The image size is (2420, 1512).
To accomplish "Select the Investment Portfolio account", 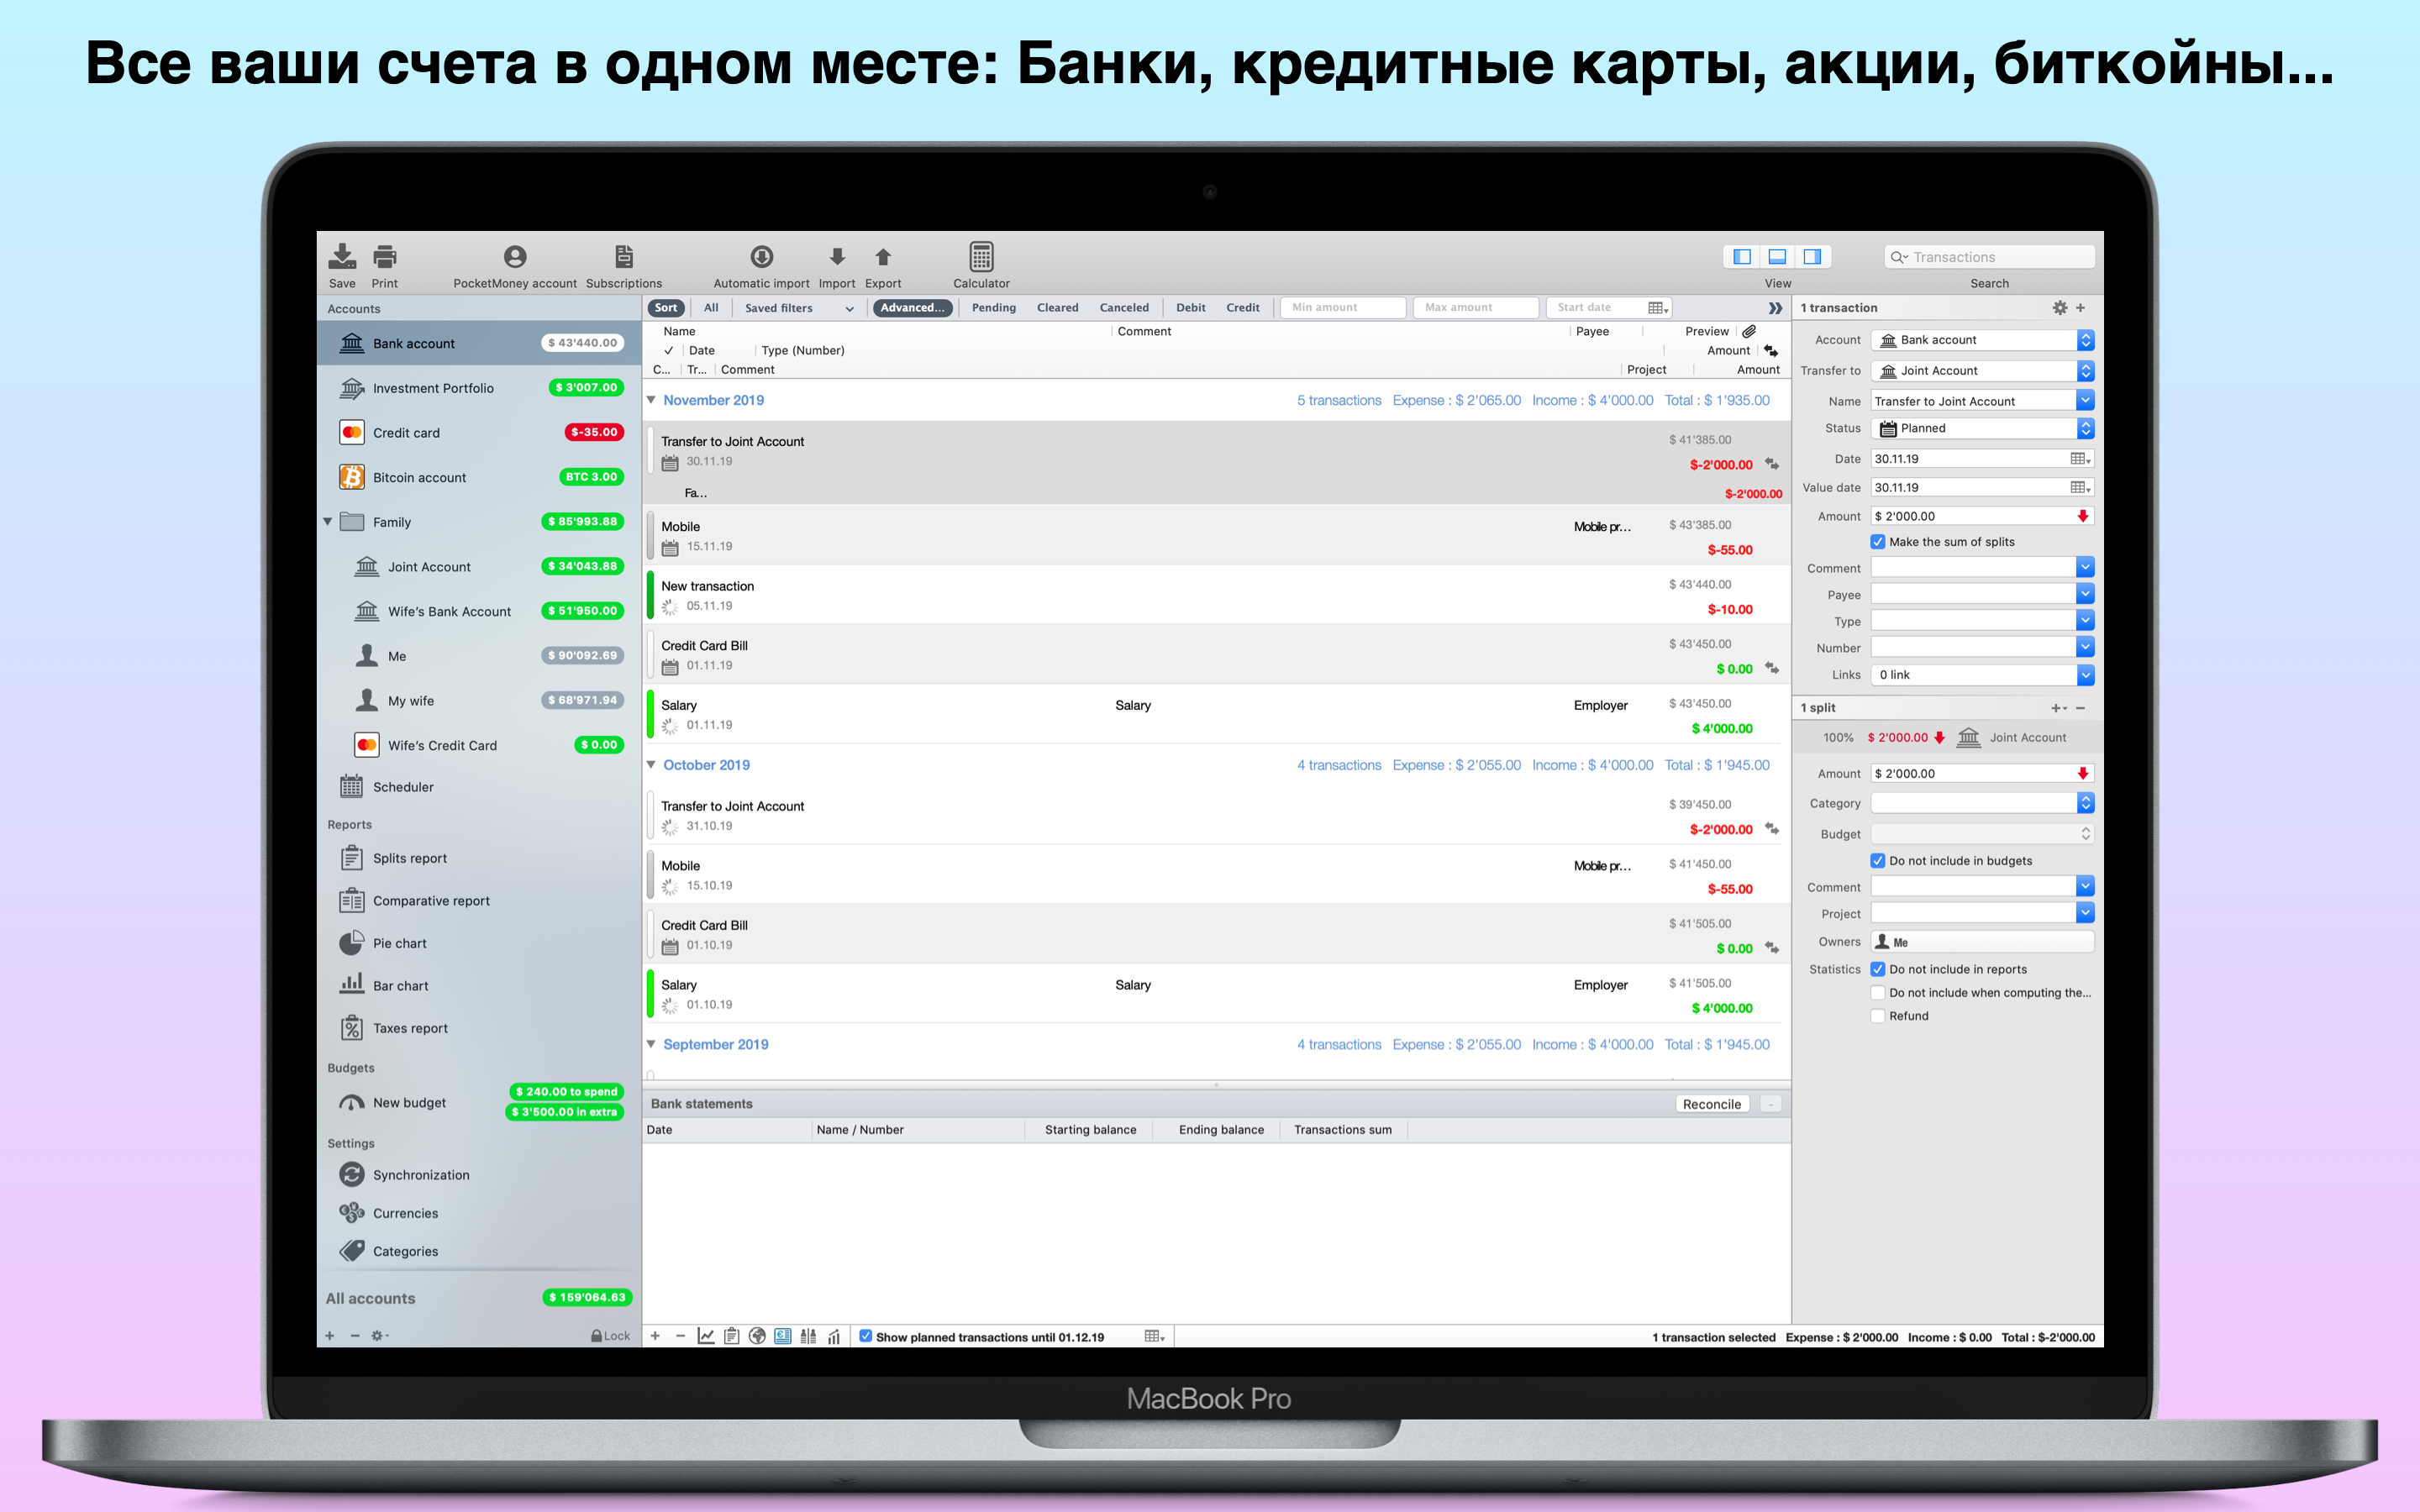I will coord(480,388).
